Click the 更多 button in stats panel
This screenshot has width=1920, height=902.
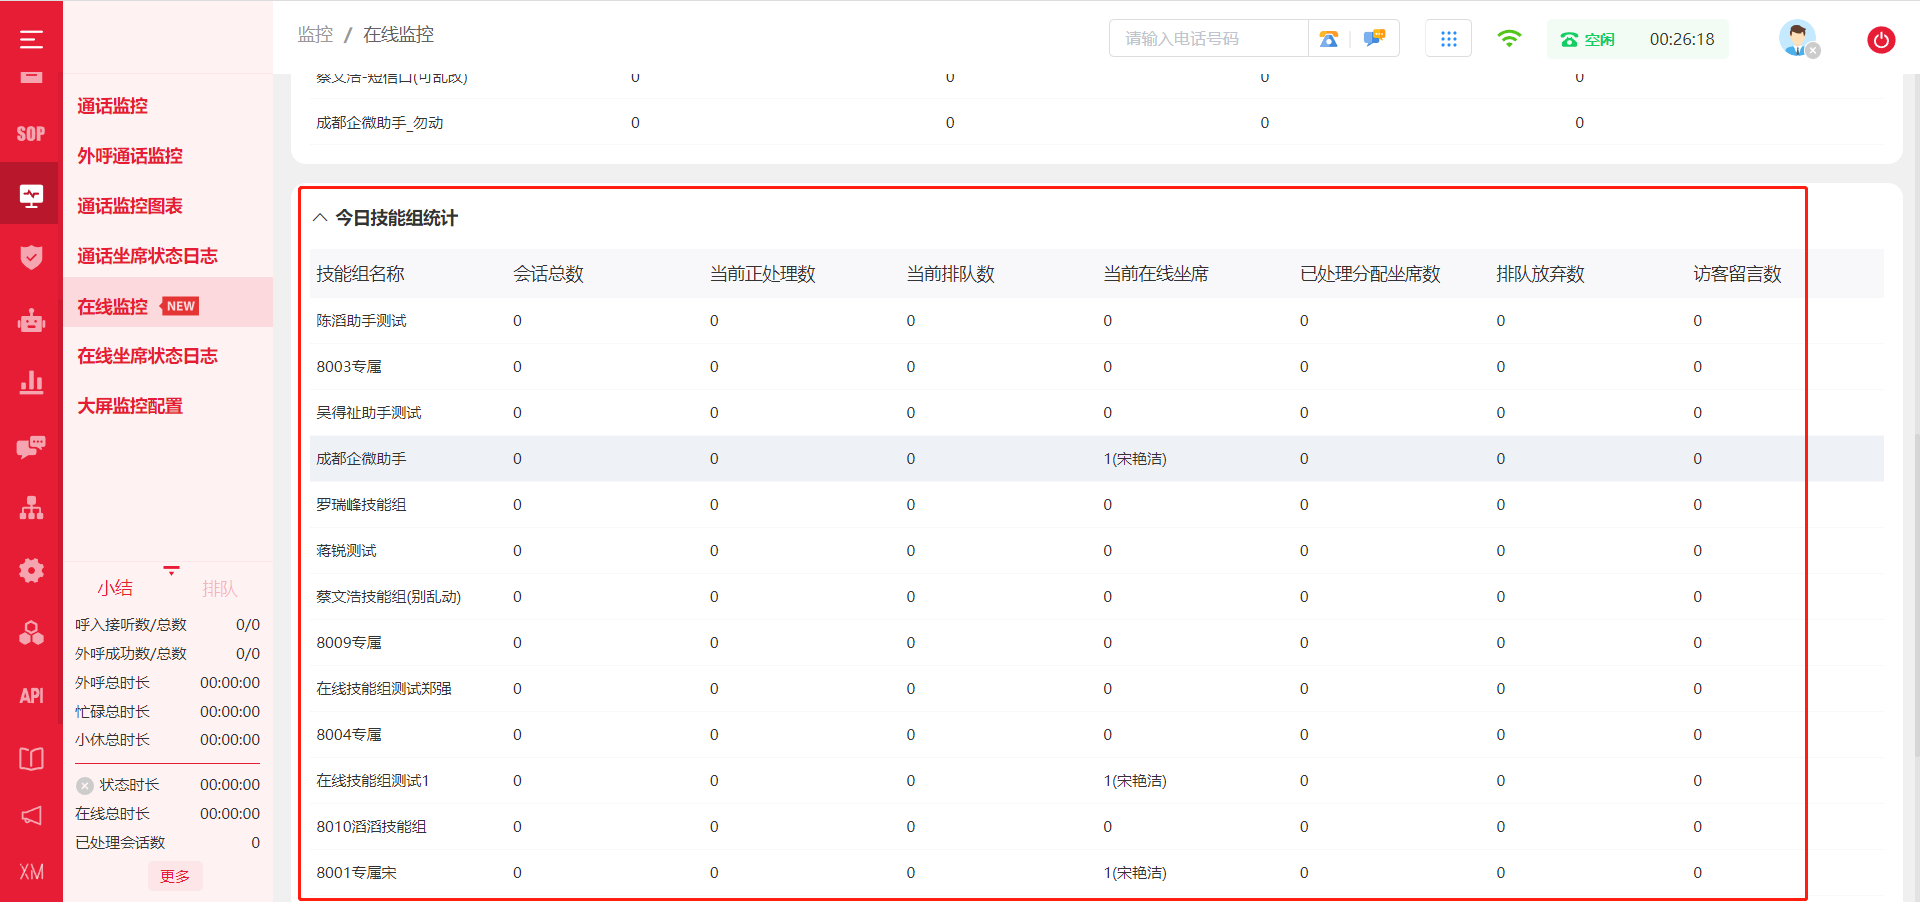coord(175,876)
